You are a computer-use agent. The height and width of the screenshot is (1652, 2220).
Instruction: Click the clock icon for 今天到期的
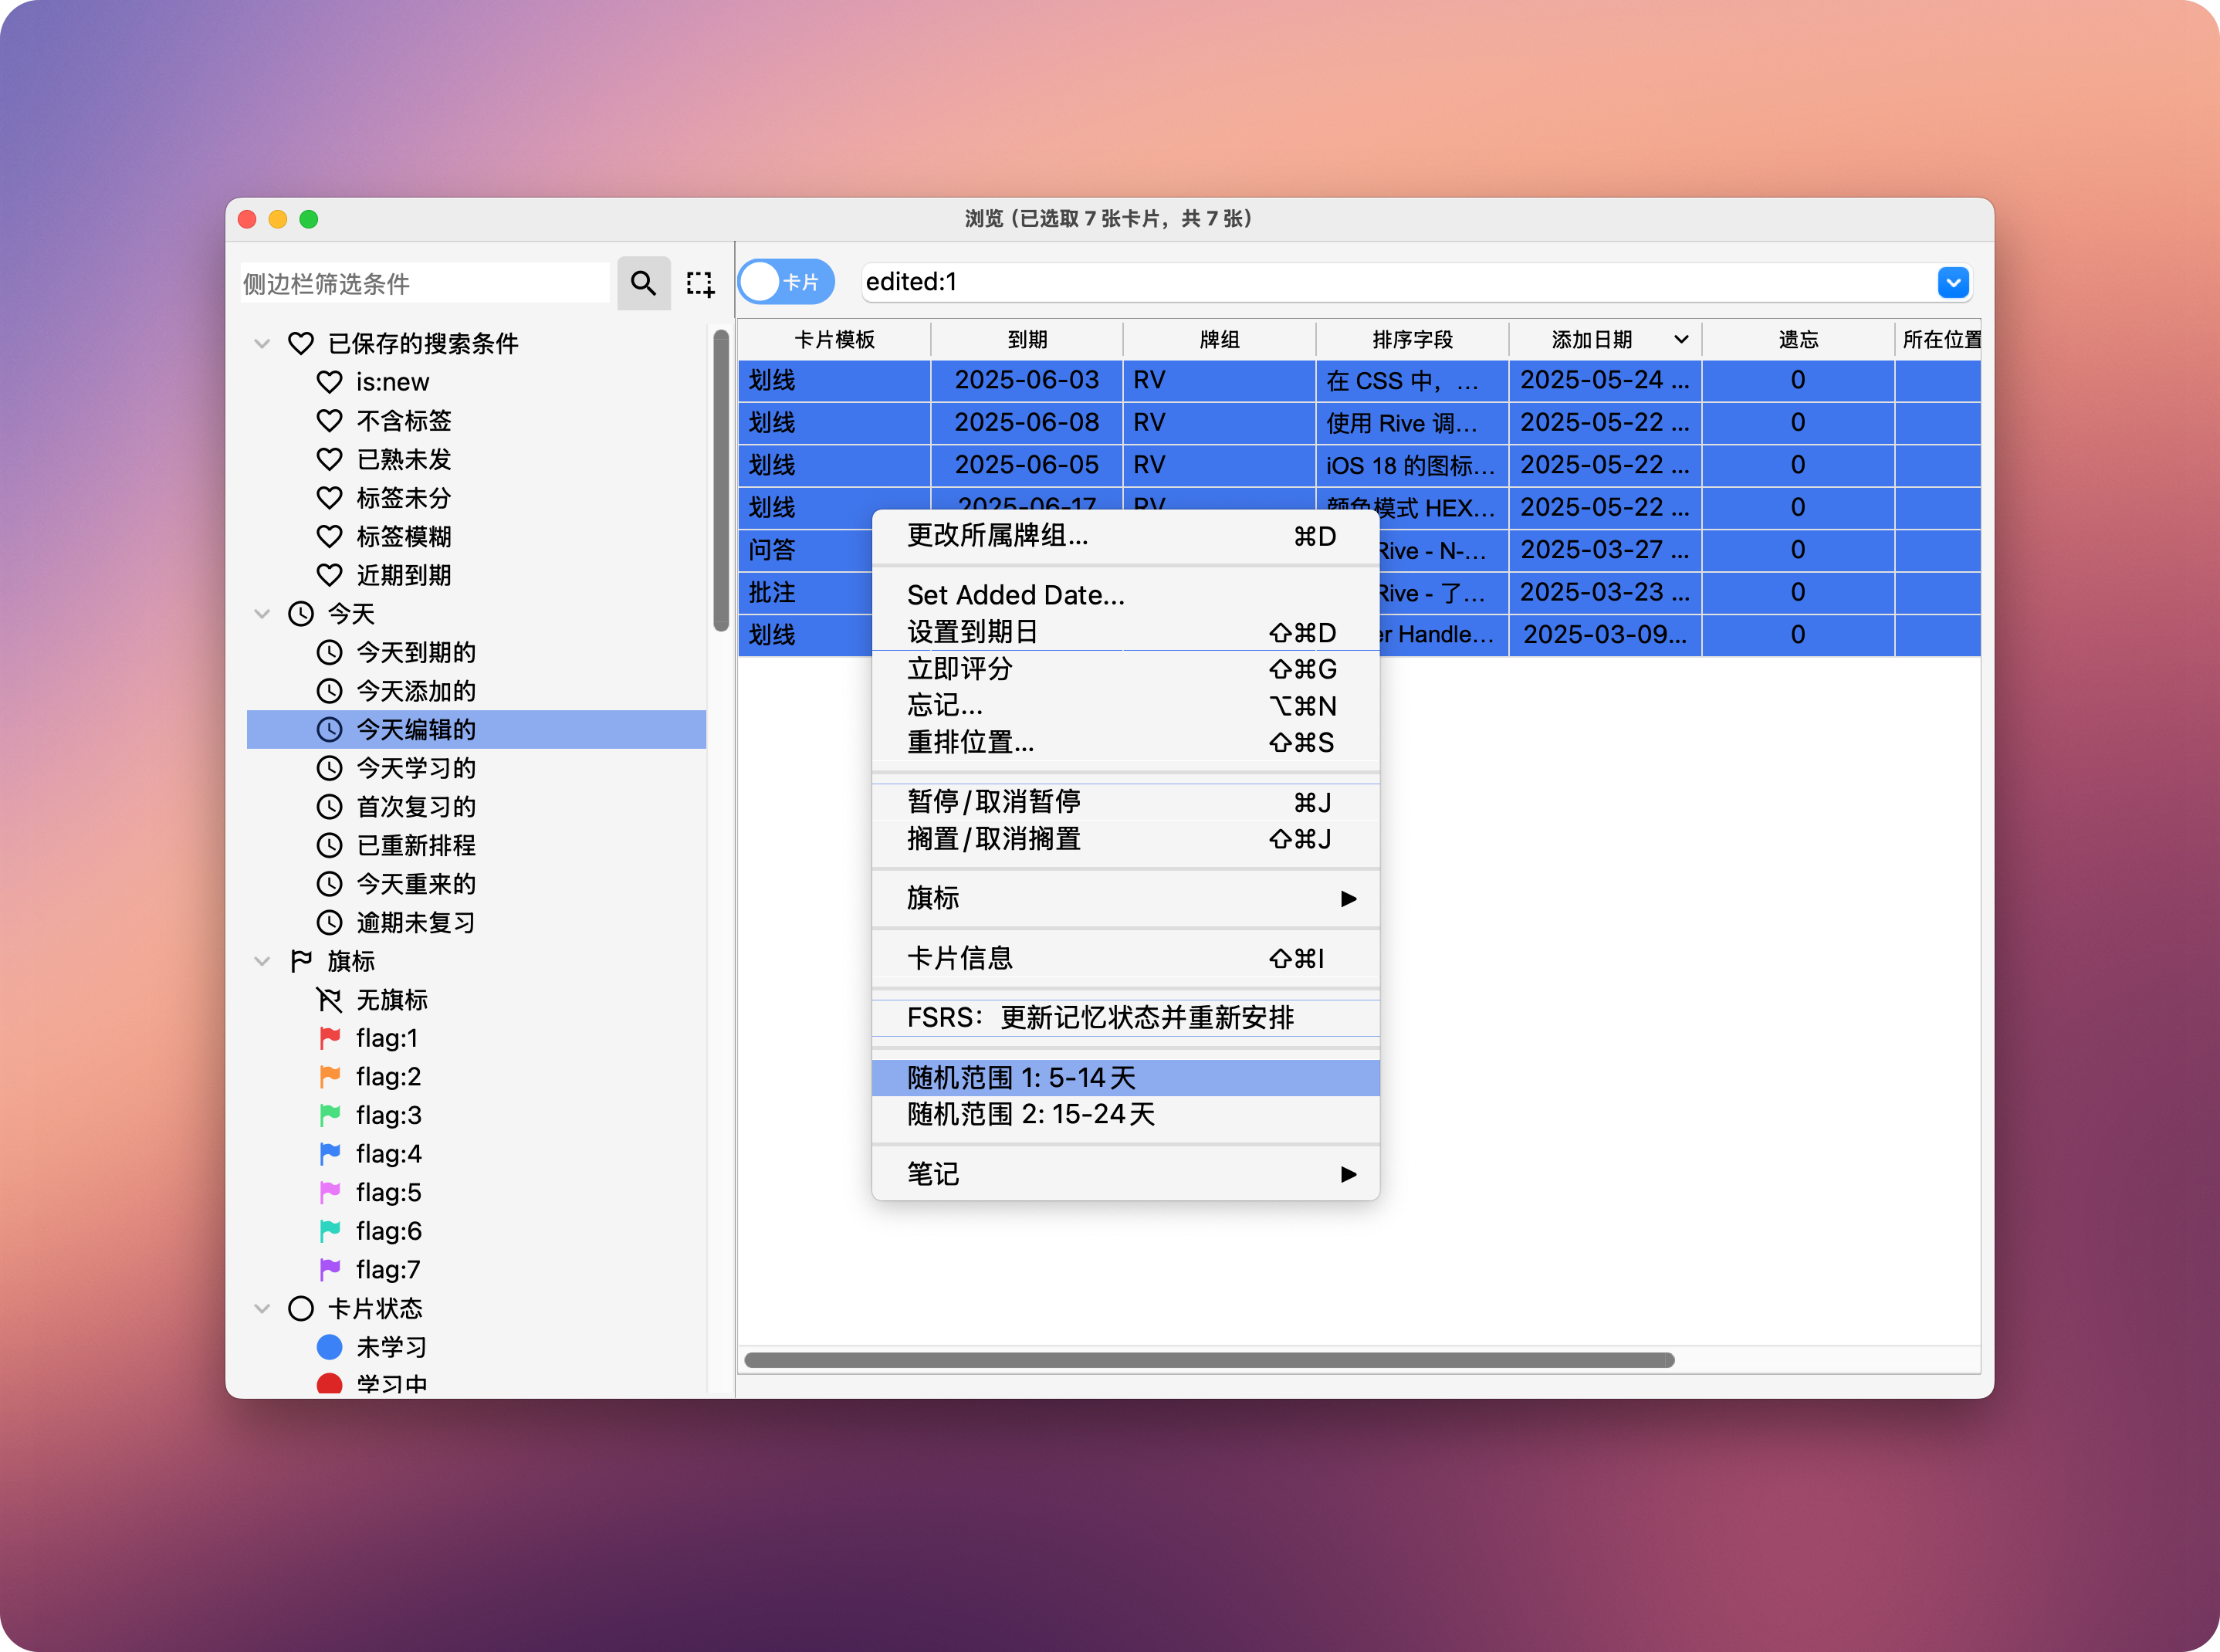pyautogui.click(x=329, y=653)
